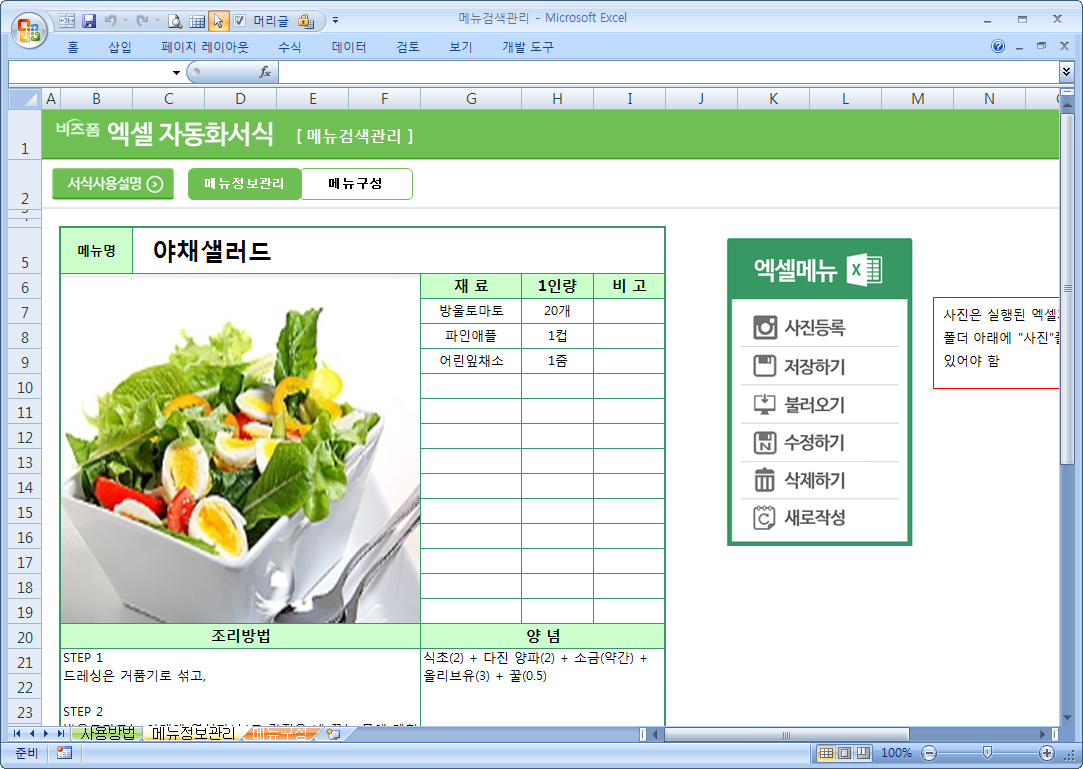The image size is (1083, 769).
Task: Click the notepad icon beside 새로작성
Action: tap(765, 517)
